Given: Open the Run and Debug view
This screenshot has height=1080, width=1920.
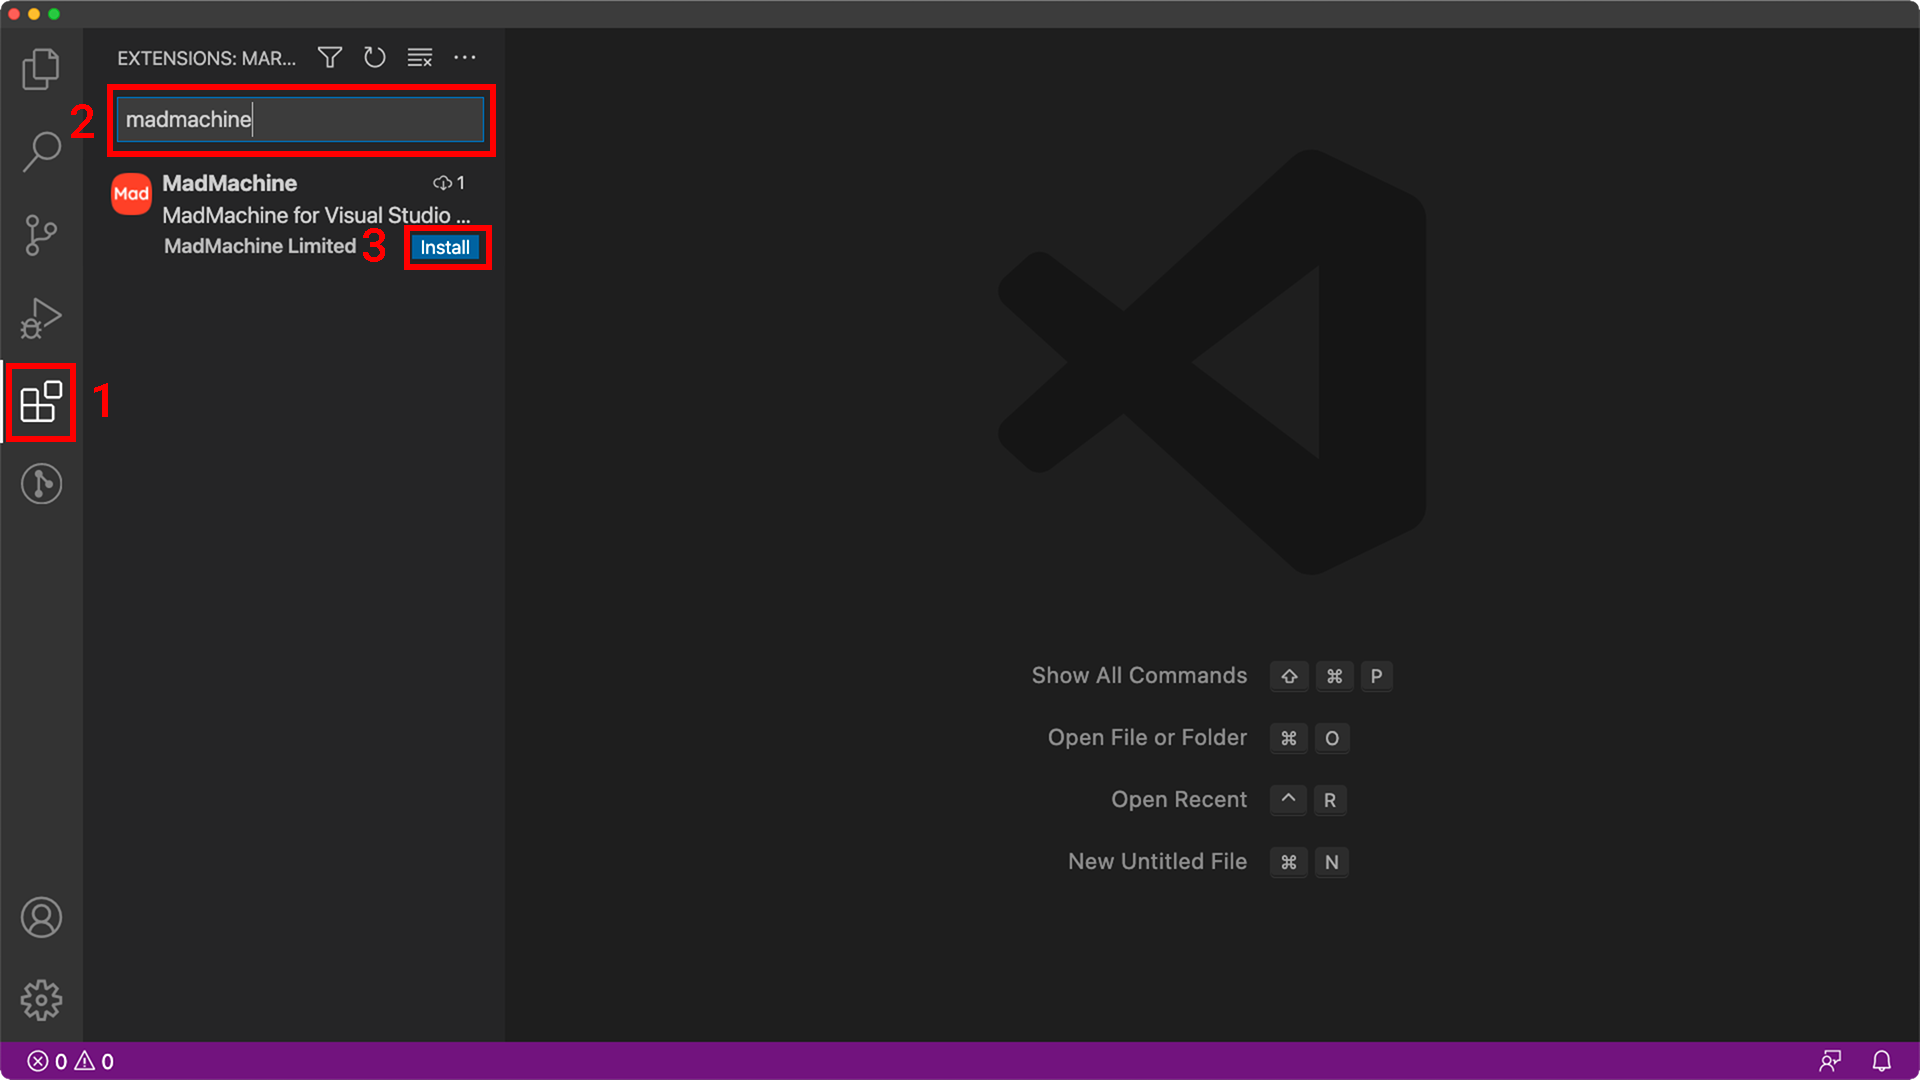Looking at the screenshot, I should [x=41, y=318].
